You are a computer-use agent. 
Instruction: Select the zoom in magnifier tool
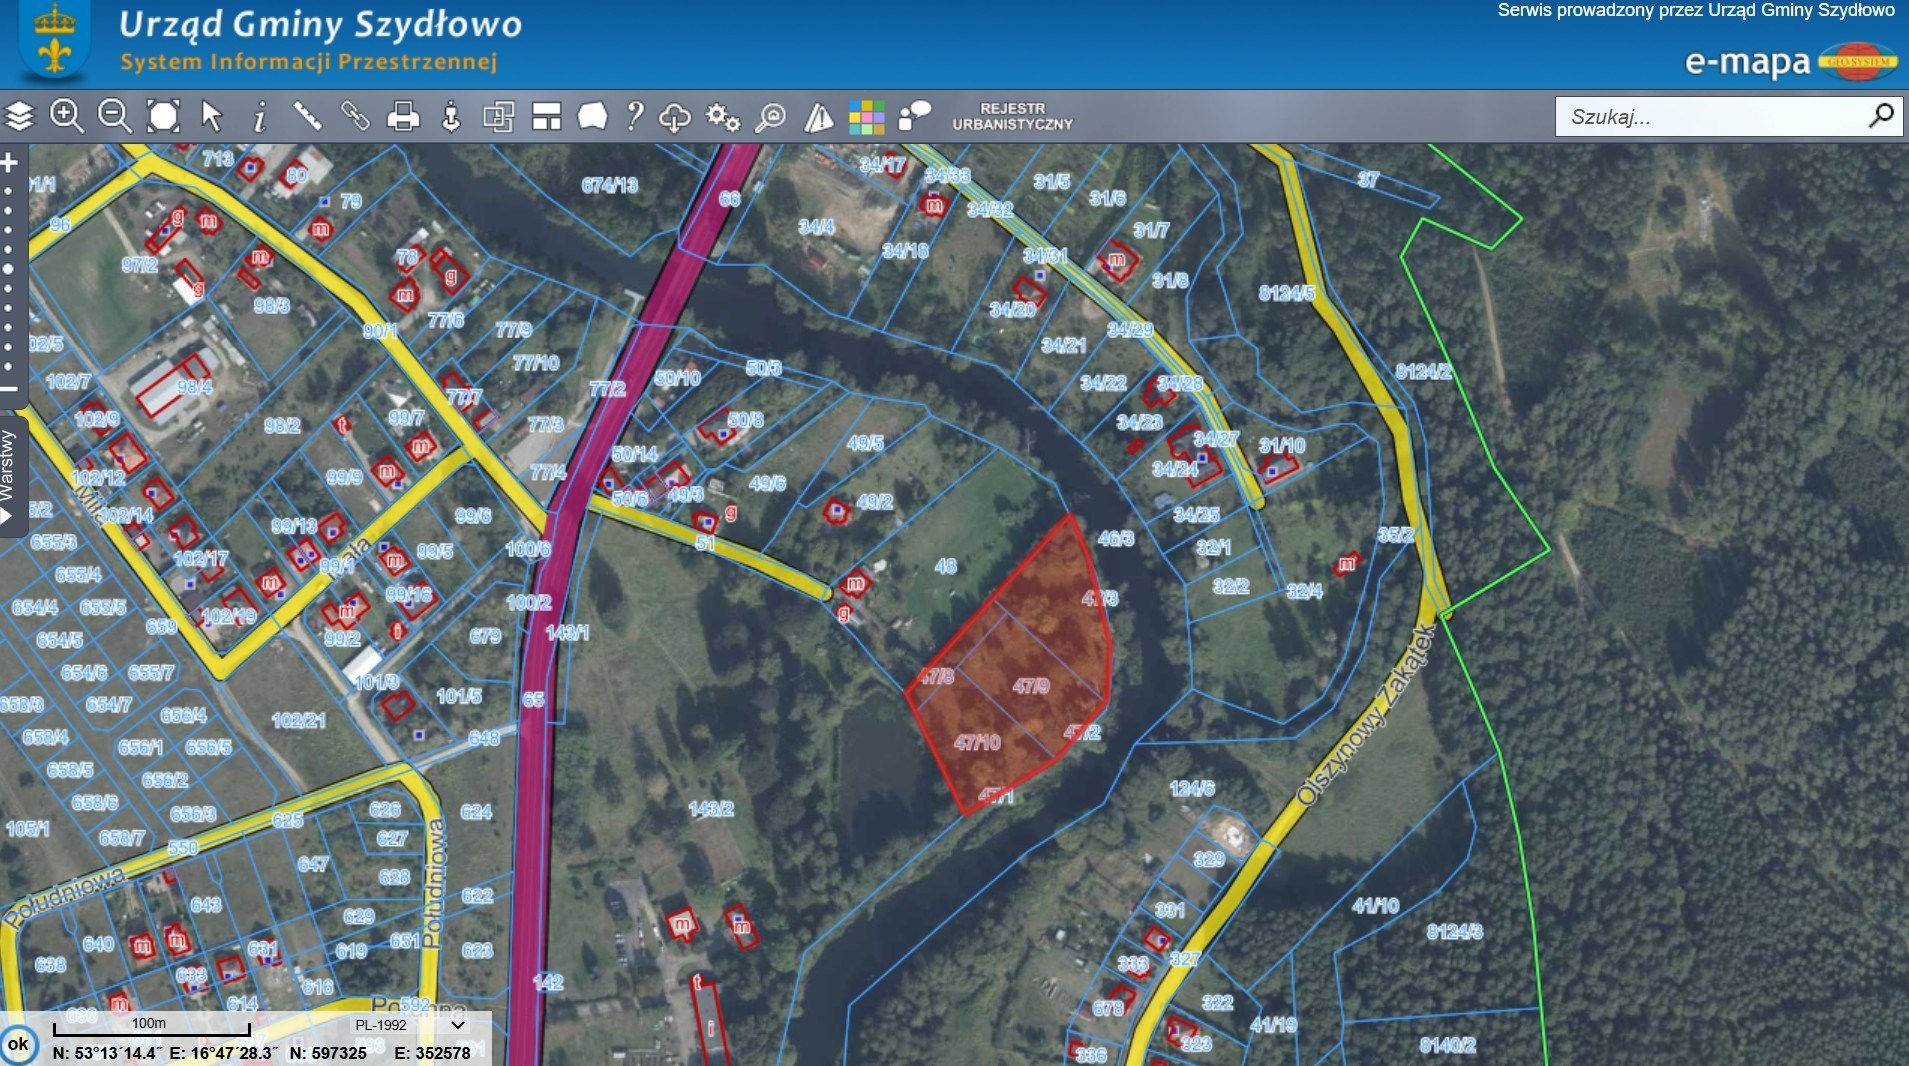(67, 117)
